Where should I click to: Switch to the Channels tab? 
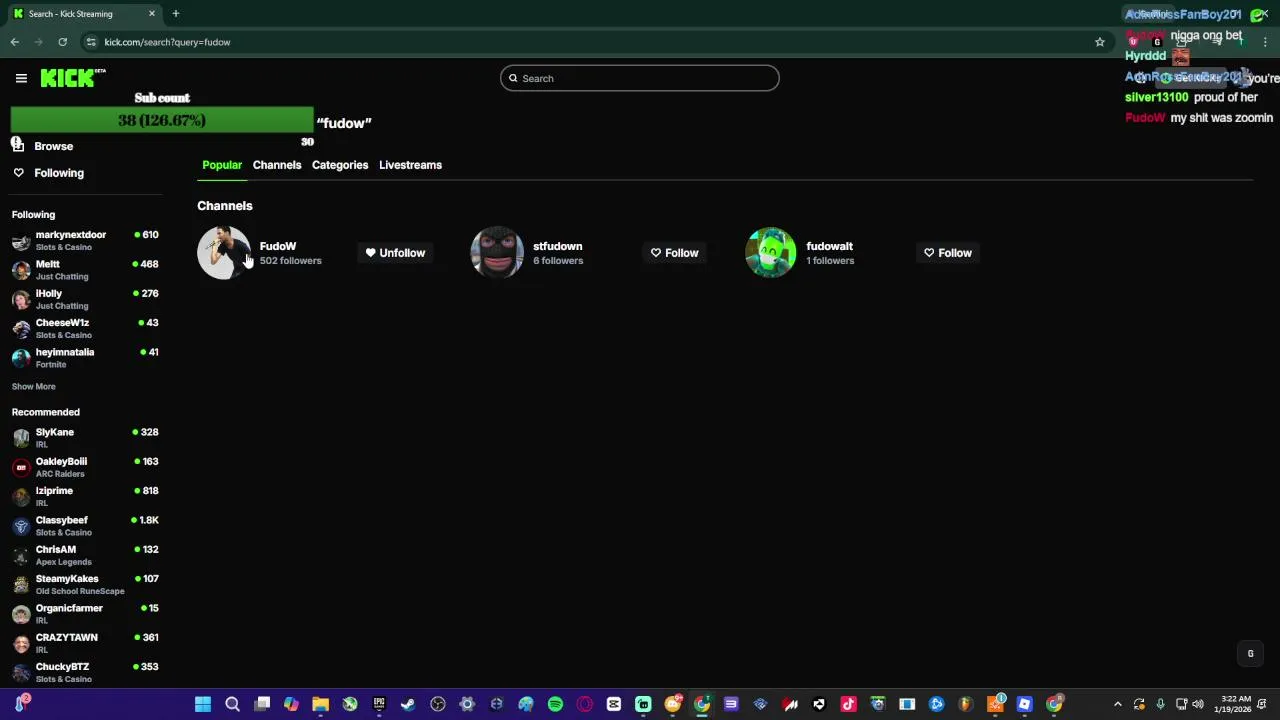click(277, 165)
